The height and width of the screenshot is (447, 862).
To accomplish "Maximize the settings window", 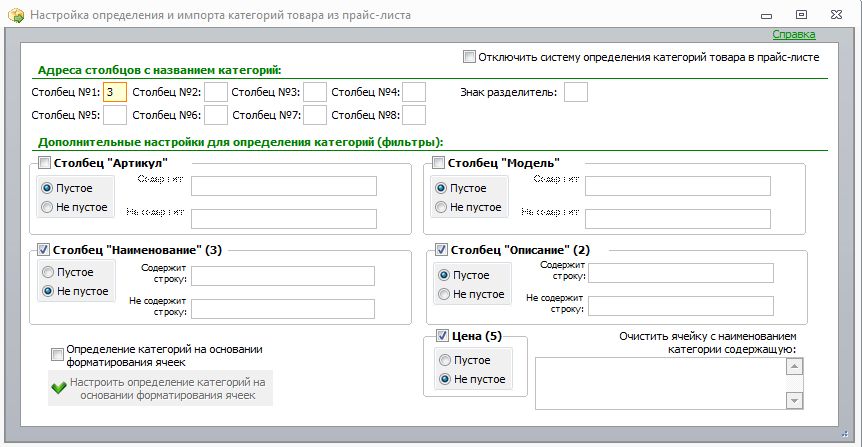I will click(x=802, y=15).
